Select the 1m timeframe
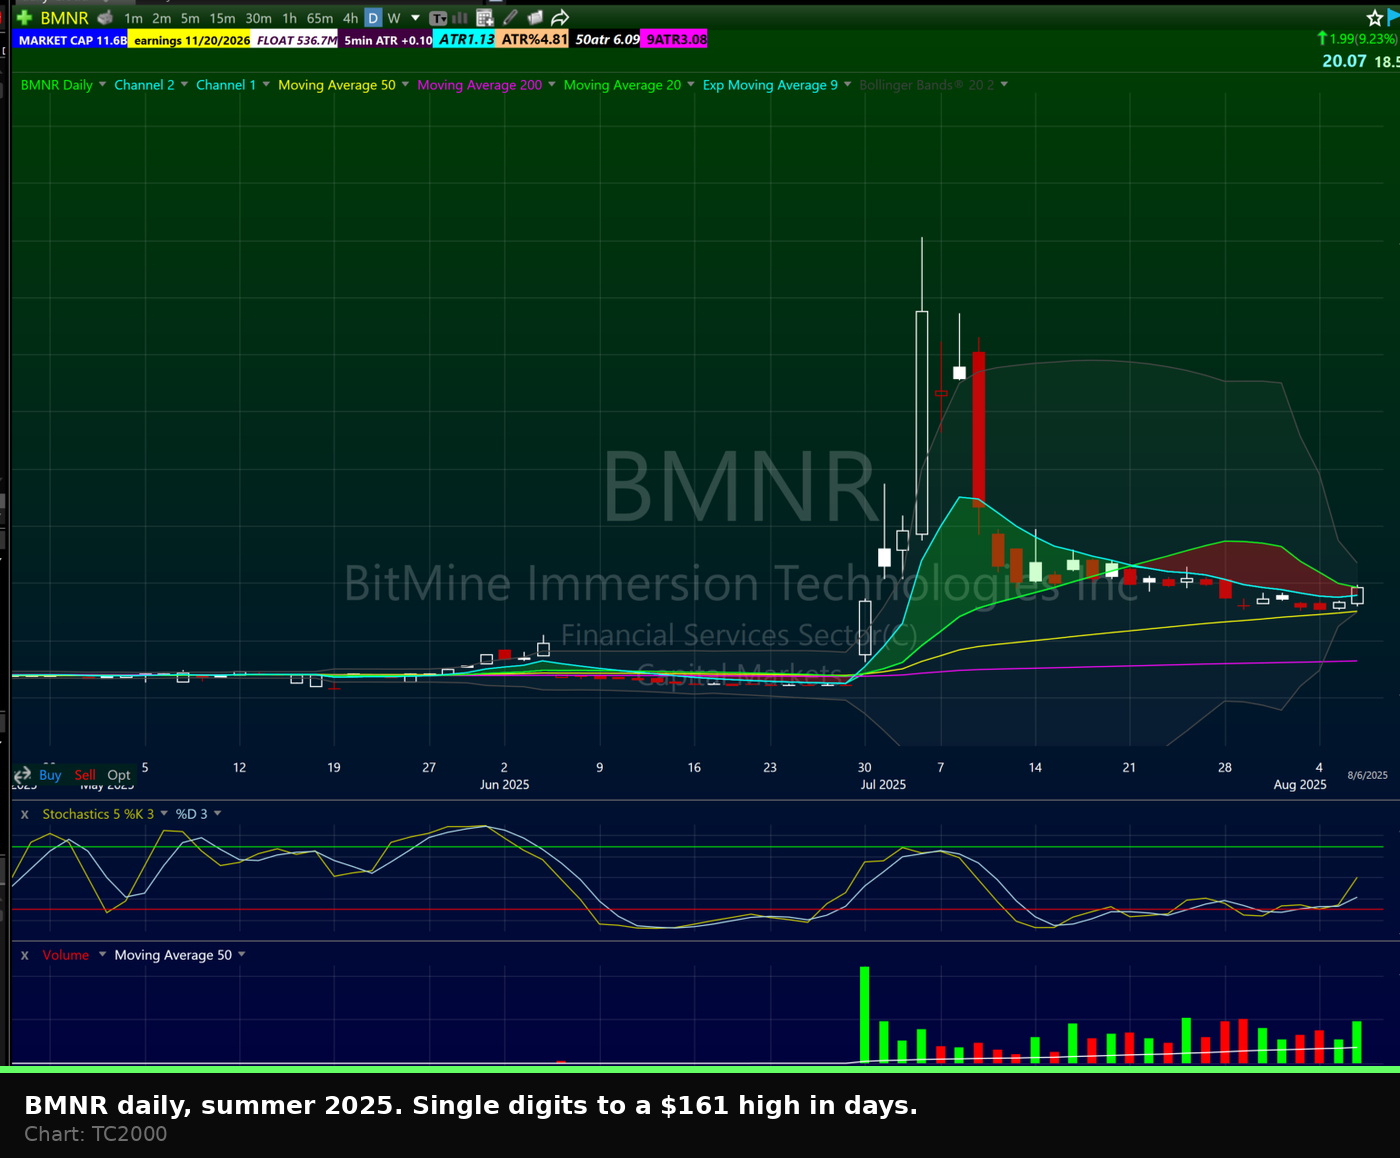1400x1158 pixels. pos(133,18)
